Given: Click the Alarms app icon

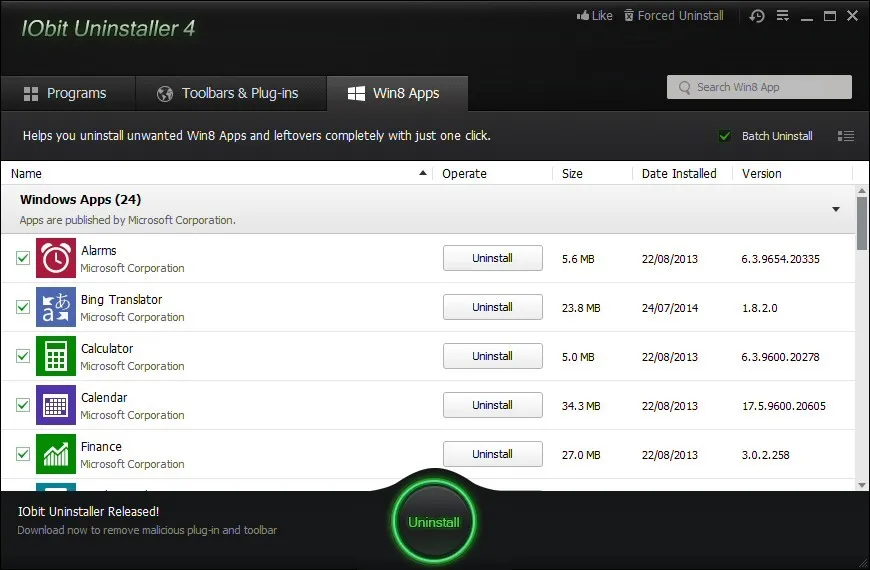Looking at the screenshot, I should (55, 259).
